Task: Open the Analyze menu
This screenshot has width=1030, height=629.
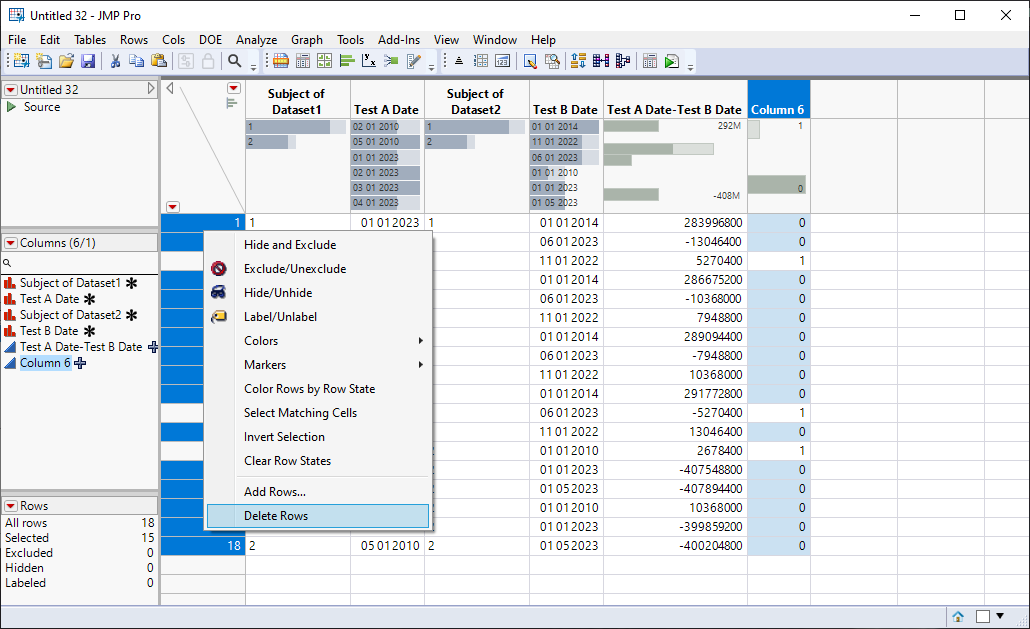Action: pyautogui.click(x=256, y=39)
